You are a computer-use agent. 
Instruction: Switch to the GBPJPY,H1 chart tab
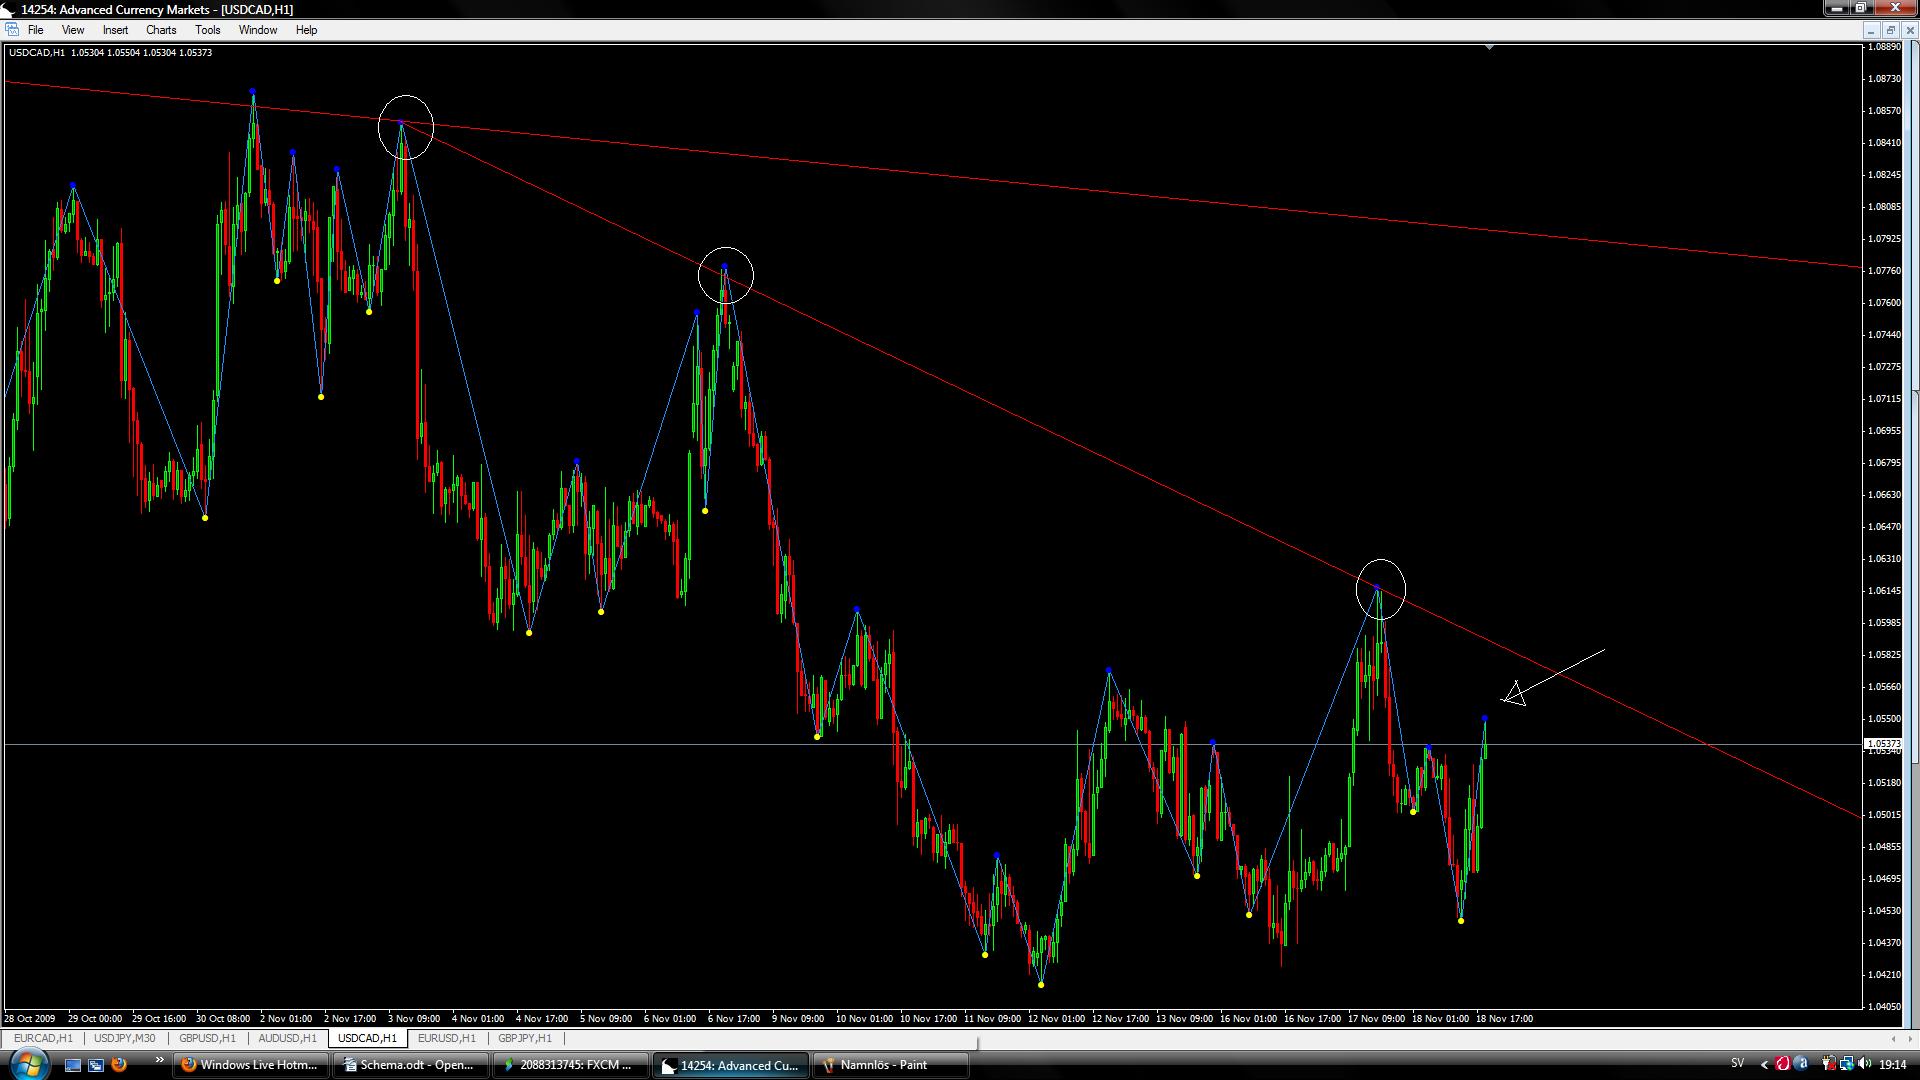click(x=525, y=1038)
